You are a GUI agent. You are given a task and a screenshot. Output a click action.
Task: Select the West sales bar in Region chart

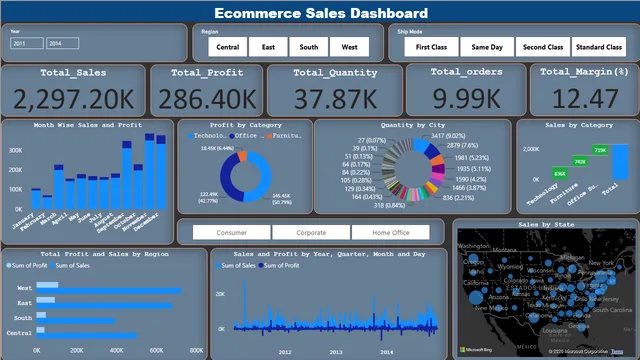(109, 291)
